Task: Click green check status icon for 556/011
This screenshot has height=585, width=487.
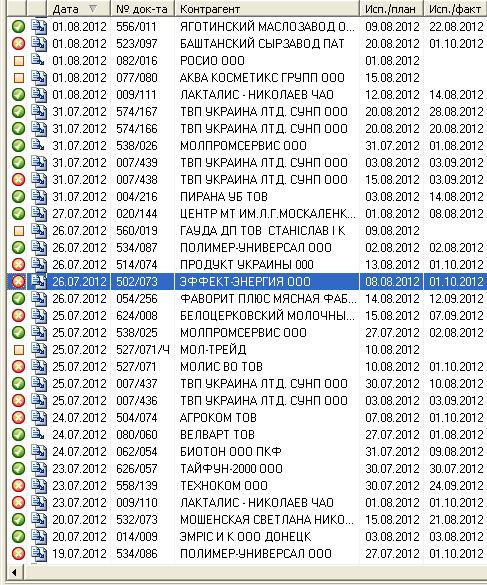Action: point(18,26)
